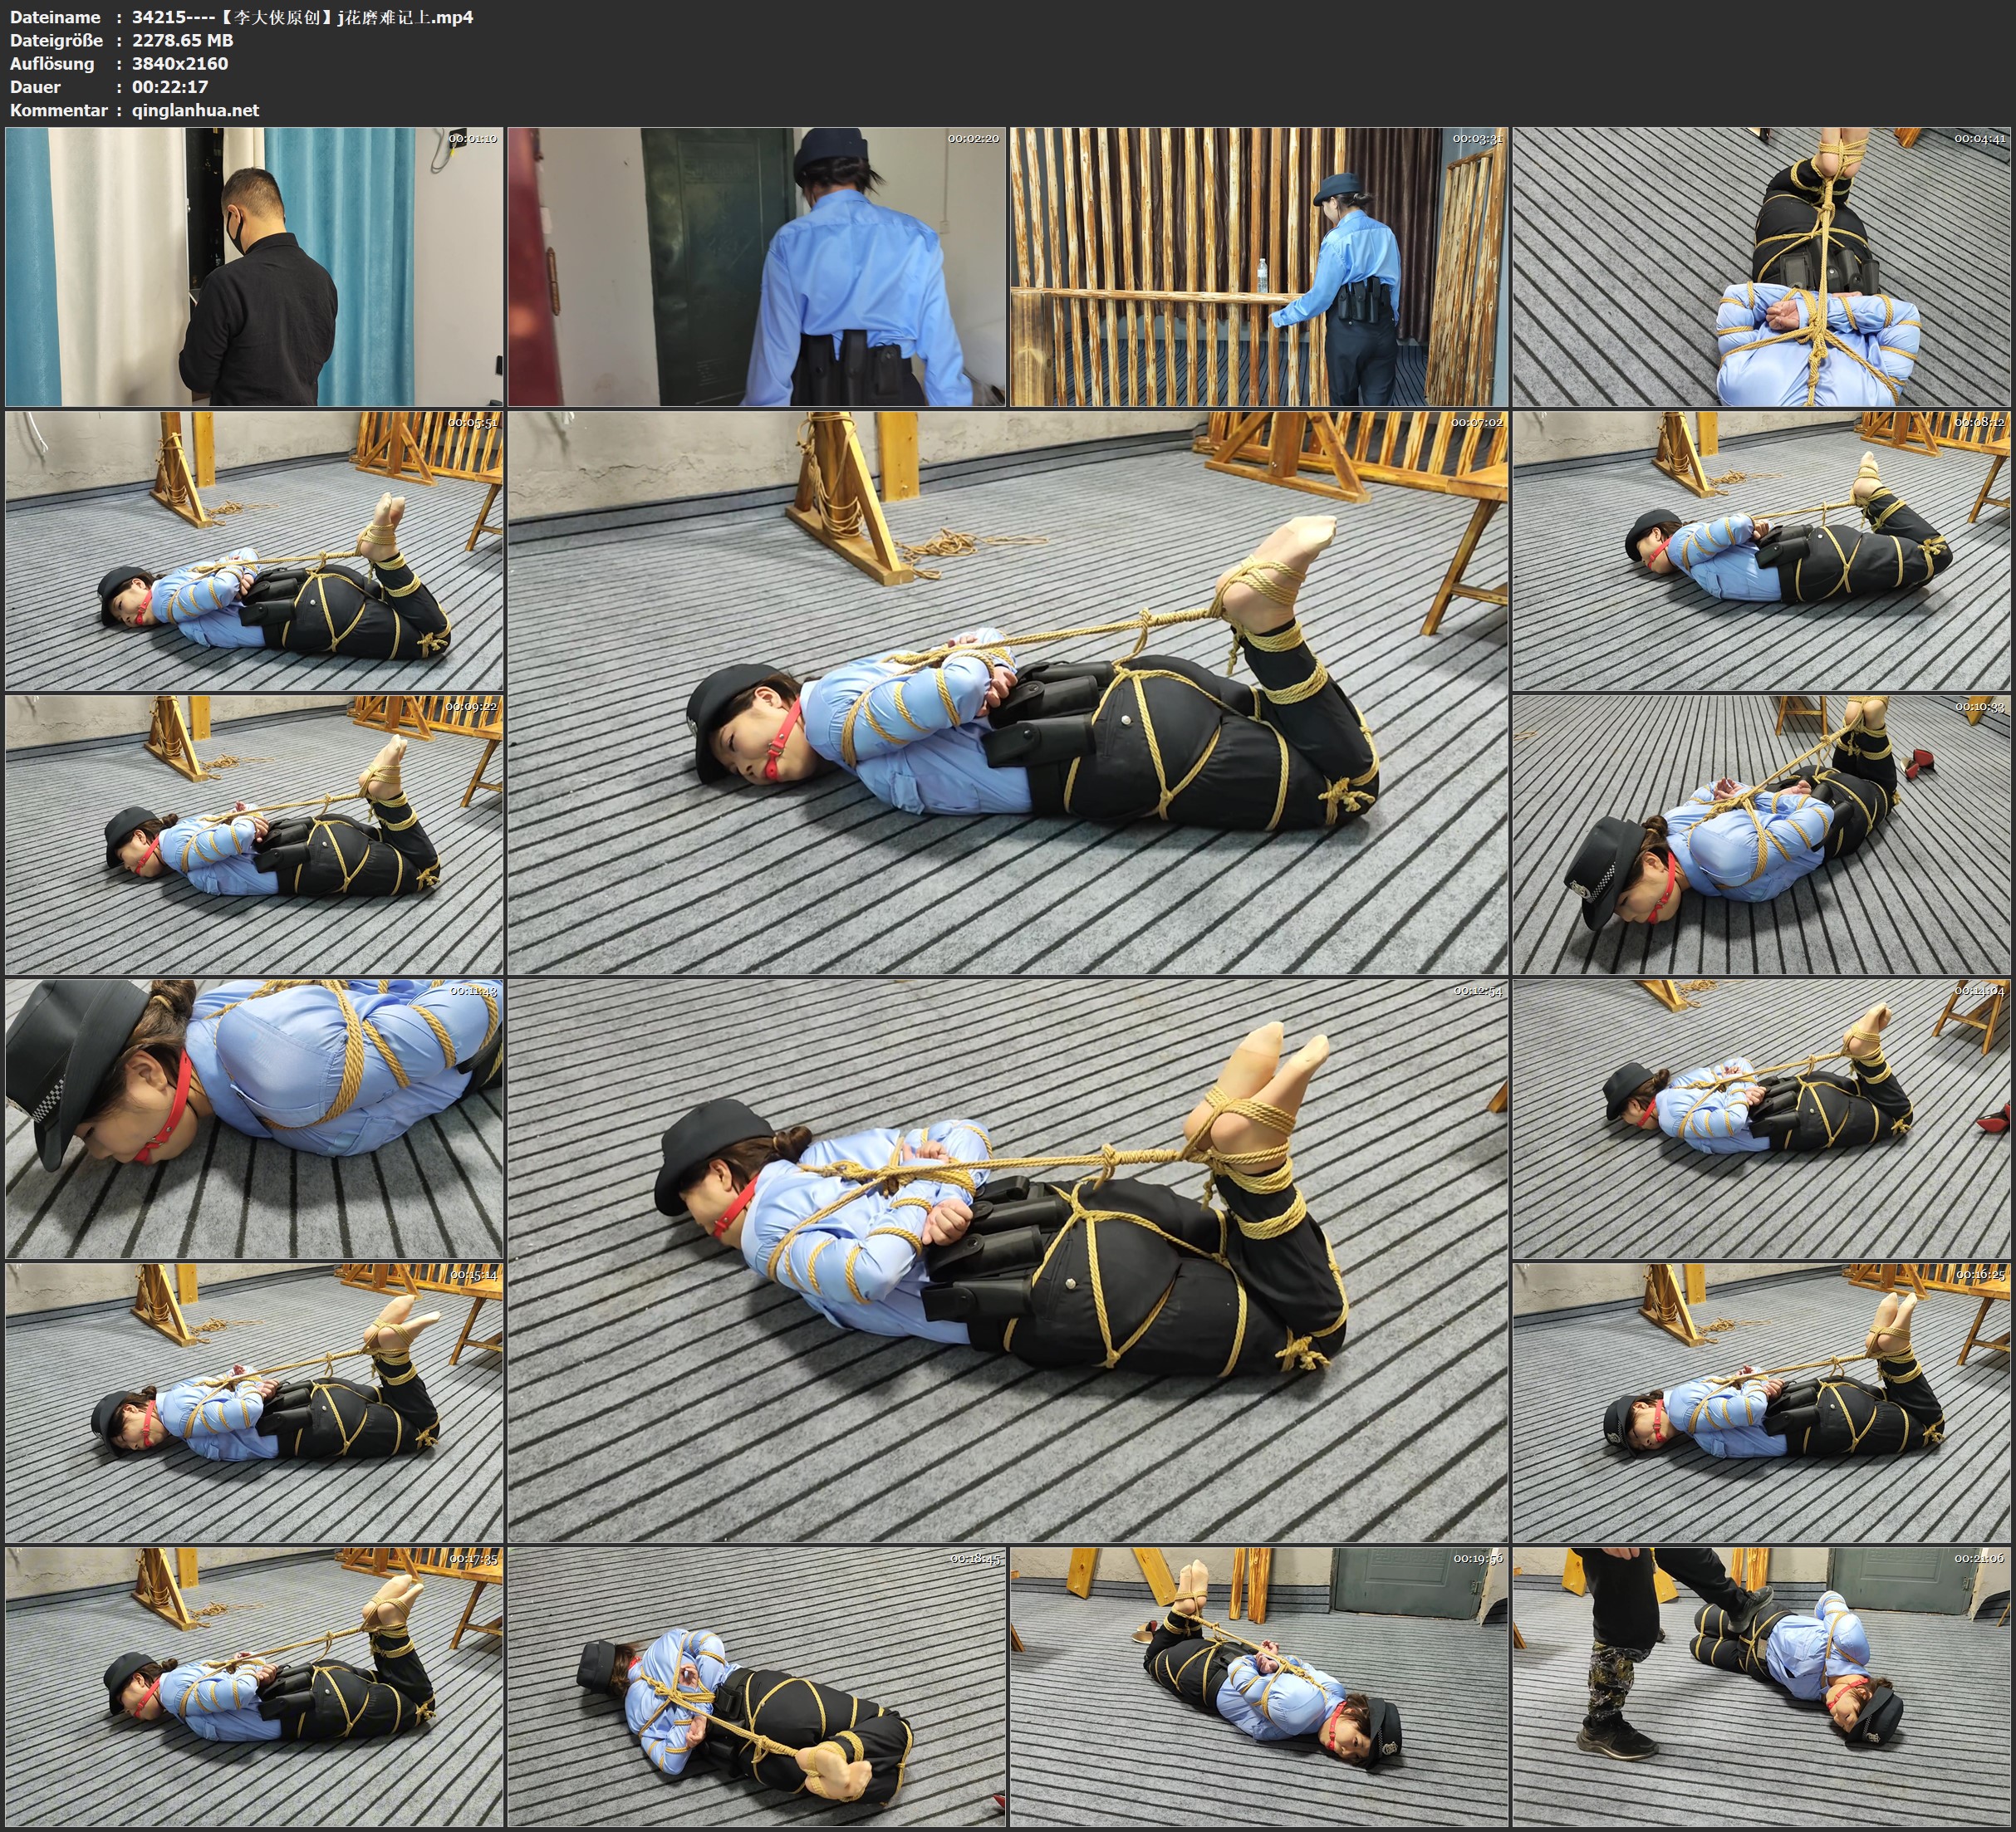Select the frame at 00:16:25
Image resolution: width=2016 pixels, height=1832 pixels.
point(1760,1402)
